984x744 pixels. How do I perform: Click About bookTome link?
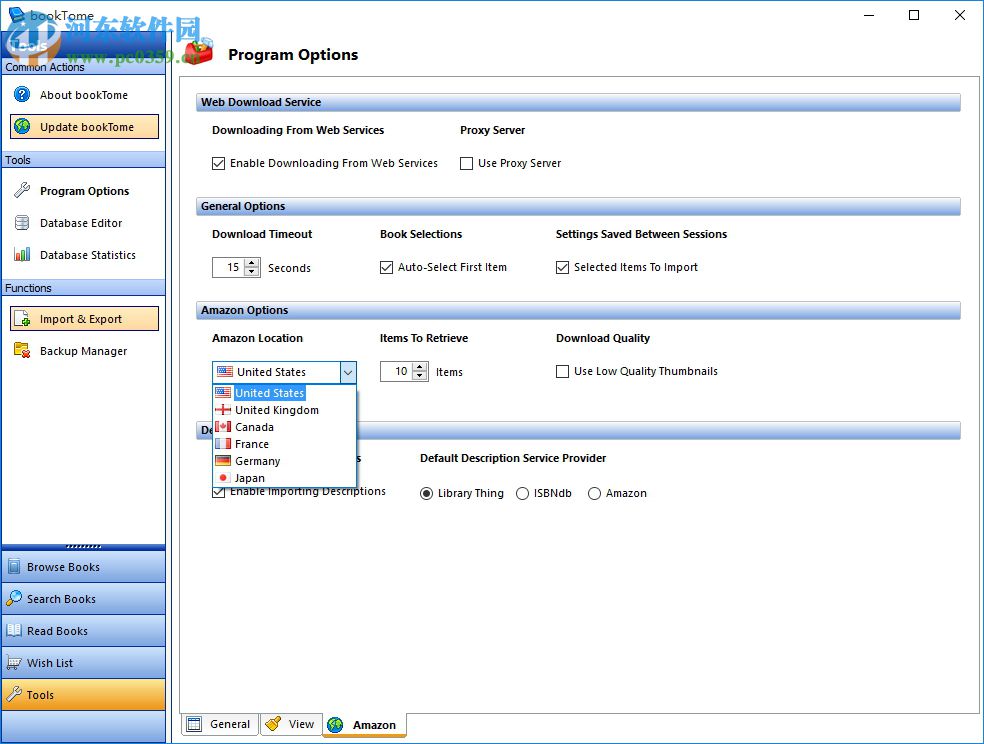click(x=84, y=95)
